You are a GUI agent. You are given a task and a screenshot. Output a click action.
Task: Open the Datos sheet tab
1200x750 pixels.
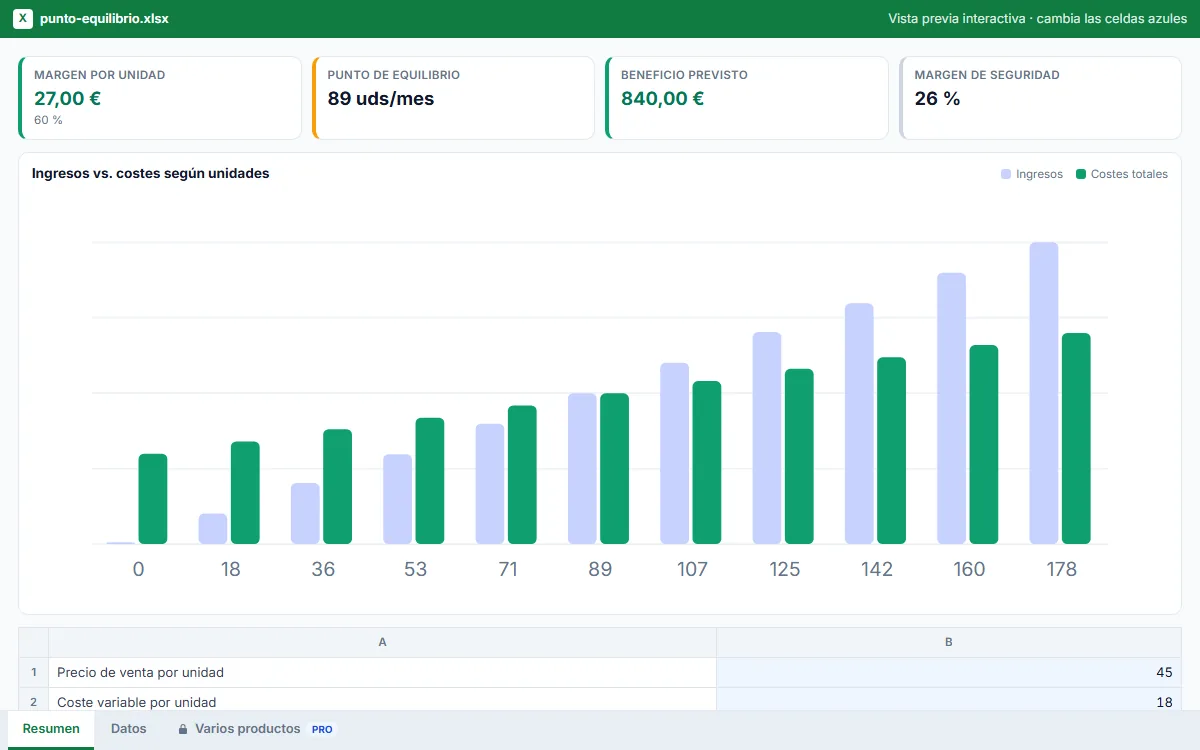coord(129,729)
